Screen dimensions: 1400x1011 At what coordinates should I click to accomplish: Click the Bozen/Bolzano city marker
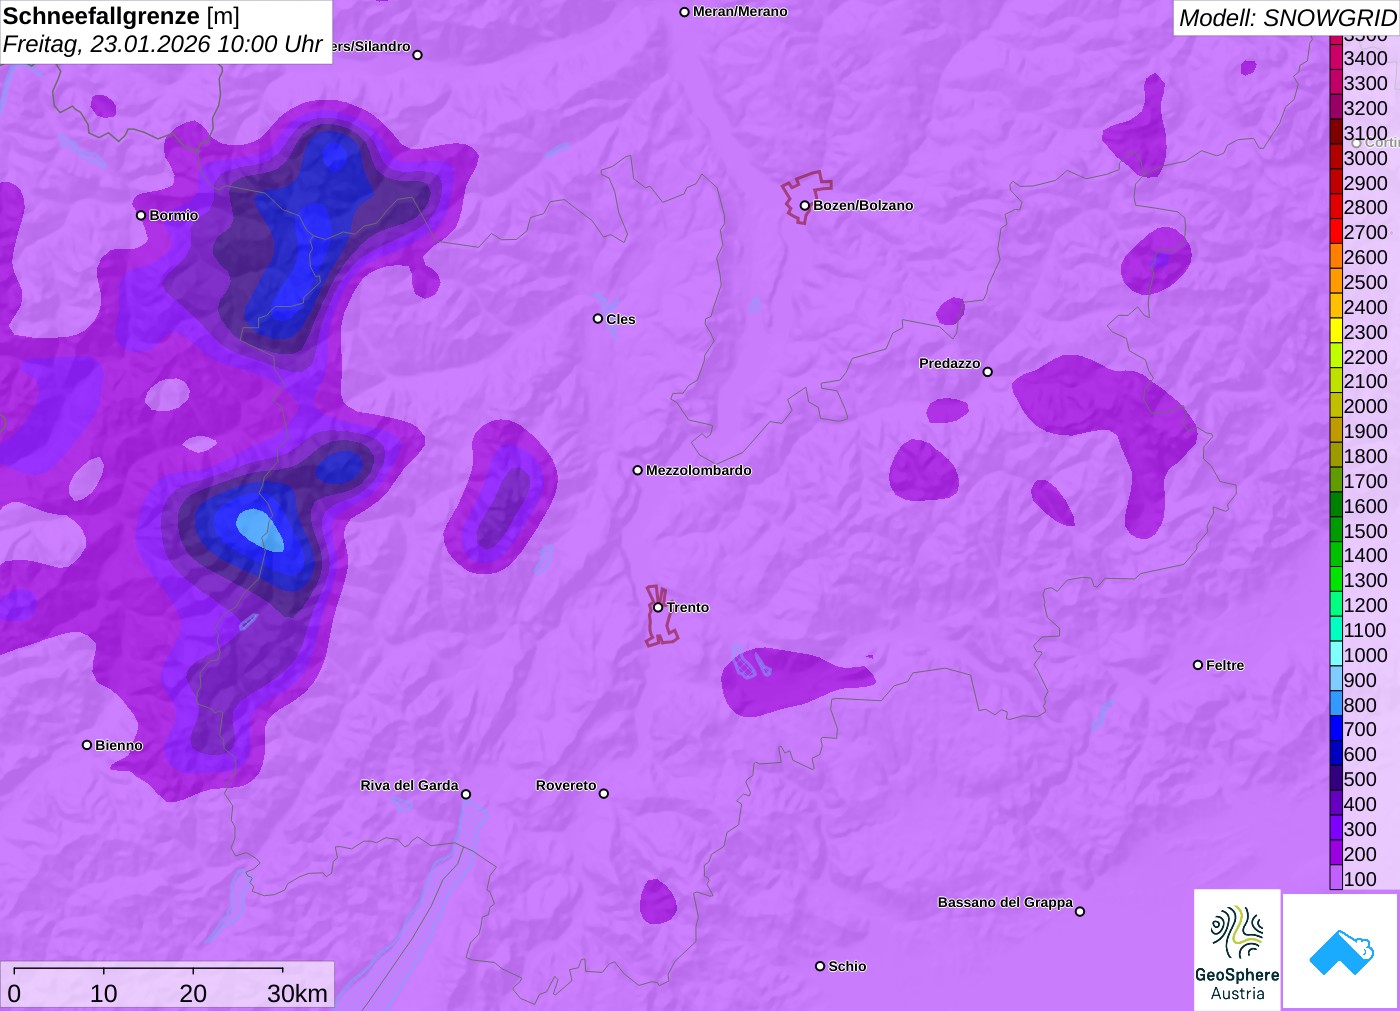tap(805, 206)
